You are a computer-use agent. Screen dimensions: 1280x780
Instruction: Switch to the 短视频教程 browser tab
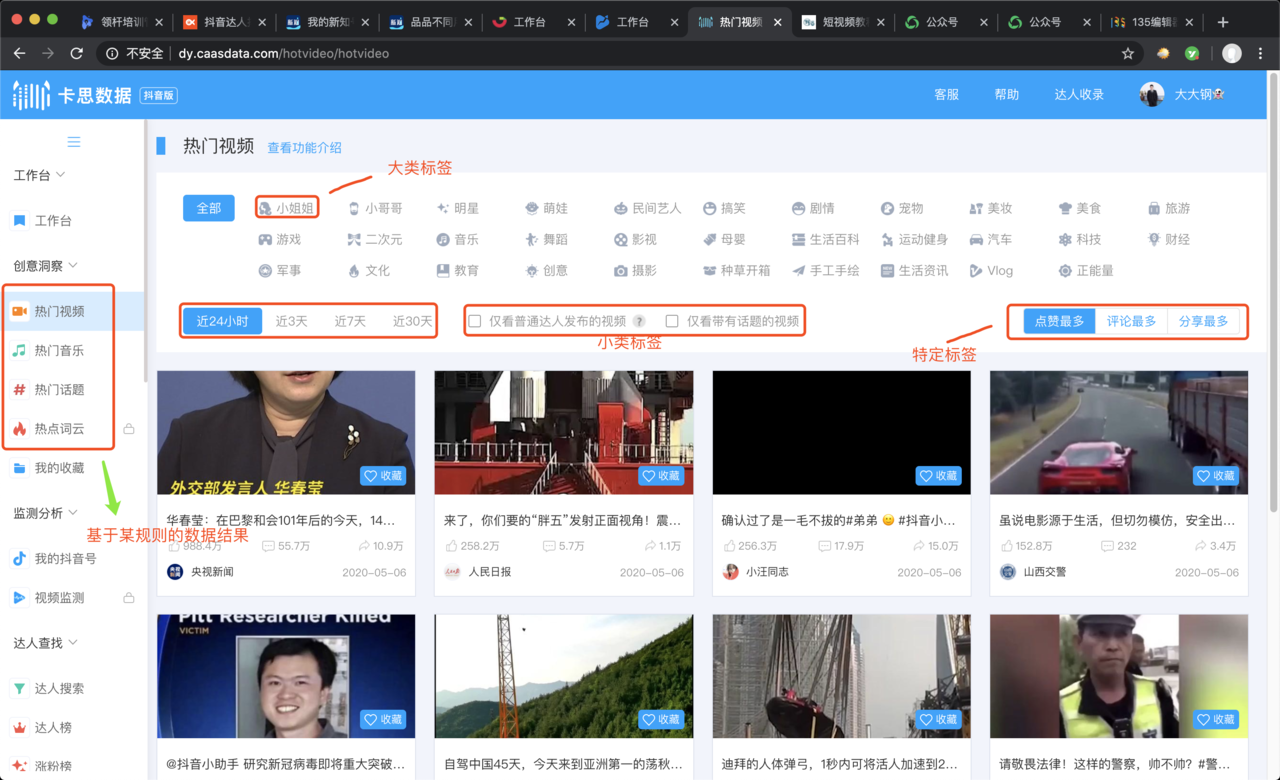pyautogui.click(x=845, y=22)
